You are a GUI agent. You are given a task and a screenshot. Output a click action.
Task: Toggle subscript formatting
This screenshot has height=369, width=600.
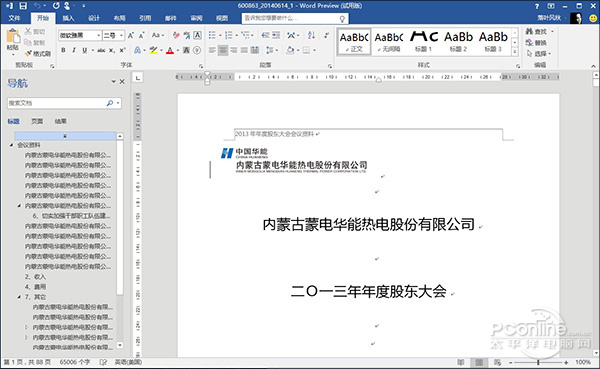click(x=111, y=50)
